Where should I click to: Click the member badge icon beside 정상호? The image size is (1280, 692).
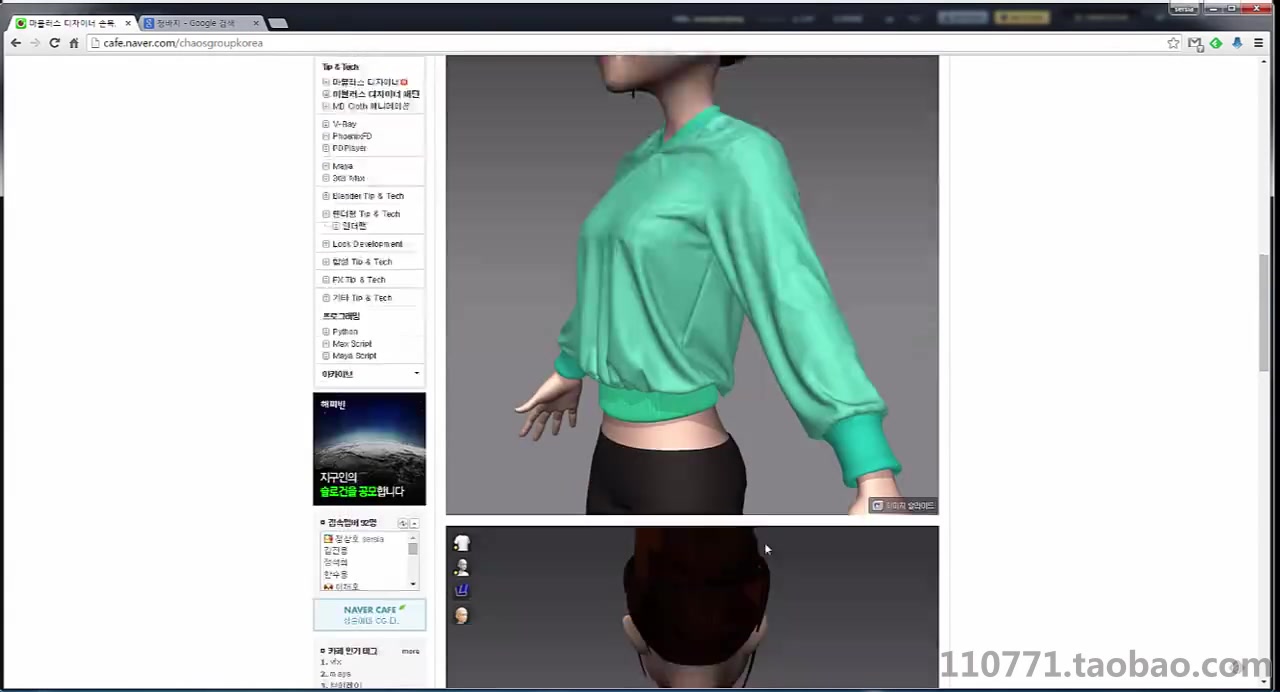328,538
